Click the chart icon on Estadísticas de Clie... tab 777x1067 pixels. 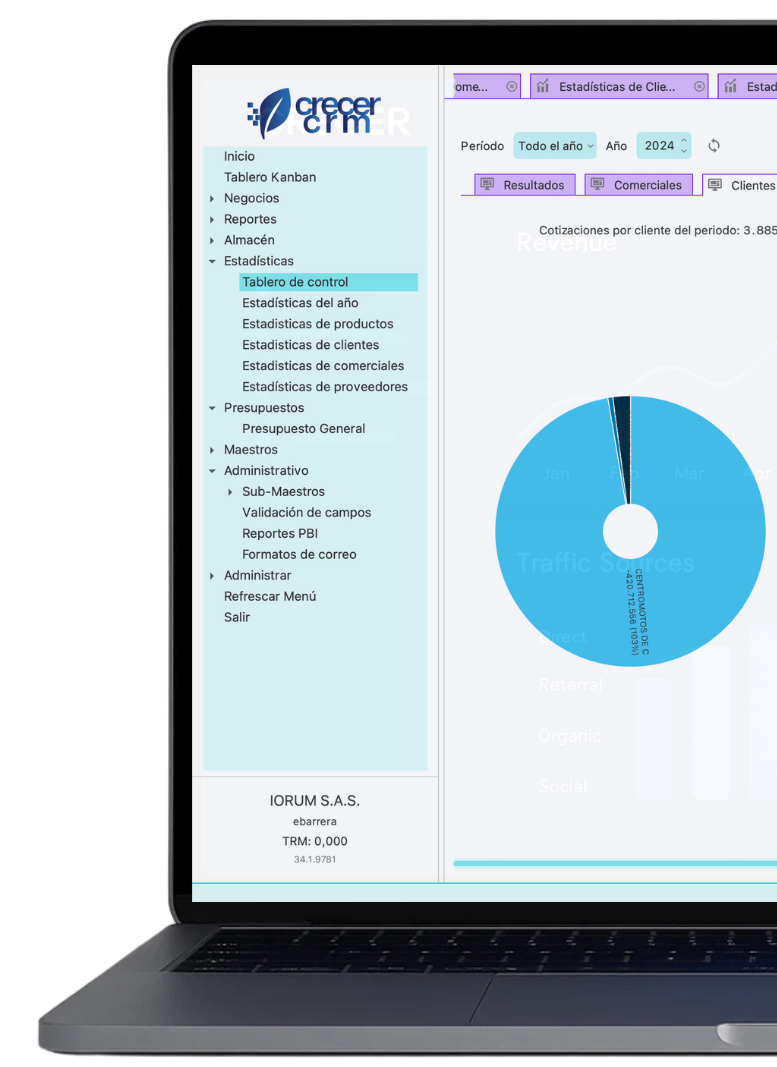[543, 87]
